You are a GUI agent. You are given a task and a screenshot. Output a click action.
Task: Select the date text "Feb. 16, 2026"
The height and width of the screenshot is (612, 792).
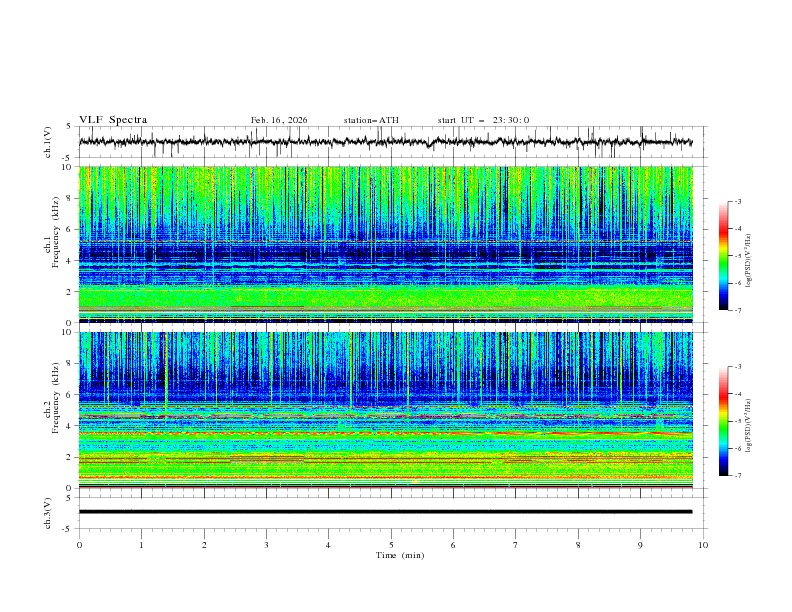(279, 120)
